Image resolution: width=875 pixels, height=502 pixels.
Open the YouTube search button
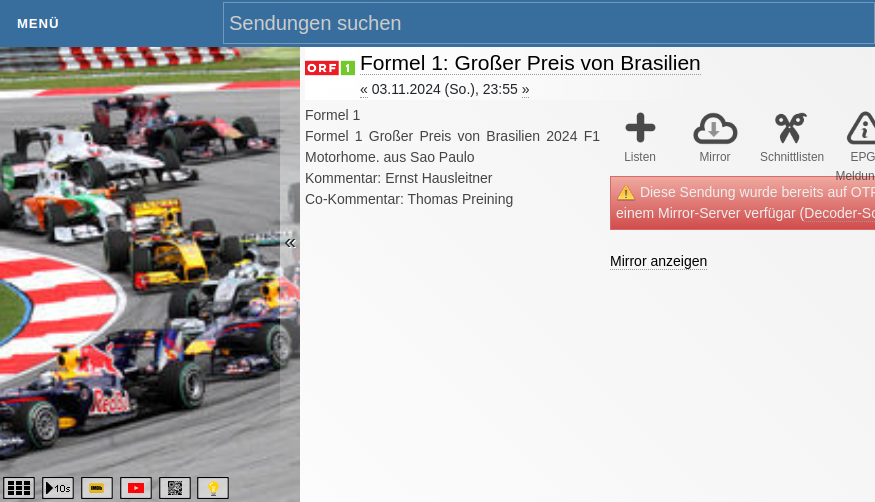click(x=136, y=488)
